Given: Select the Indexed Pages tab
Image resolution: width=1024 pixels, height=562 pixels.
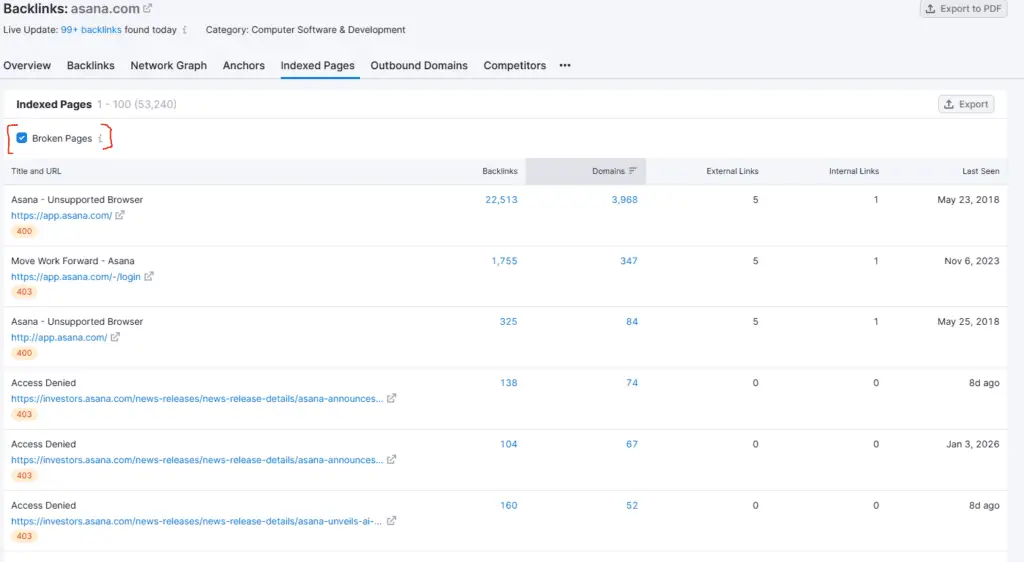Looking at the screenshot, I should point(317,65).
